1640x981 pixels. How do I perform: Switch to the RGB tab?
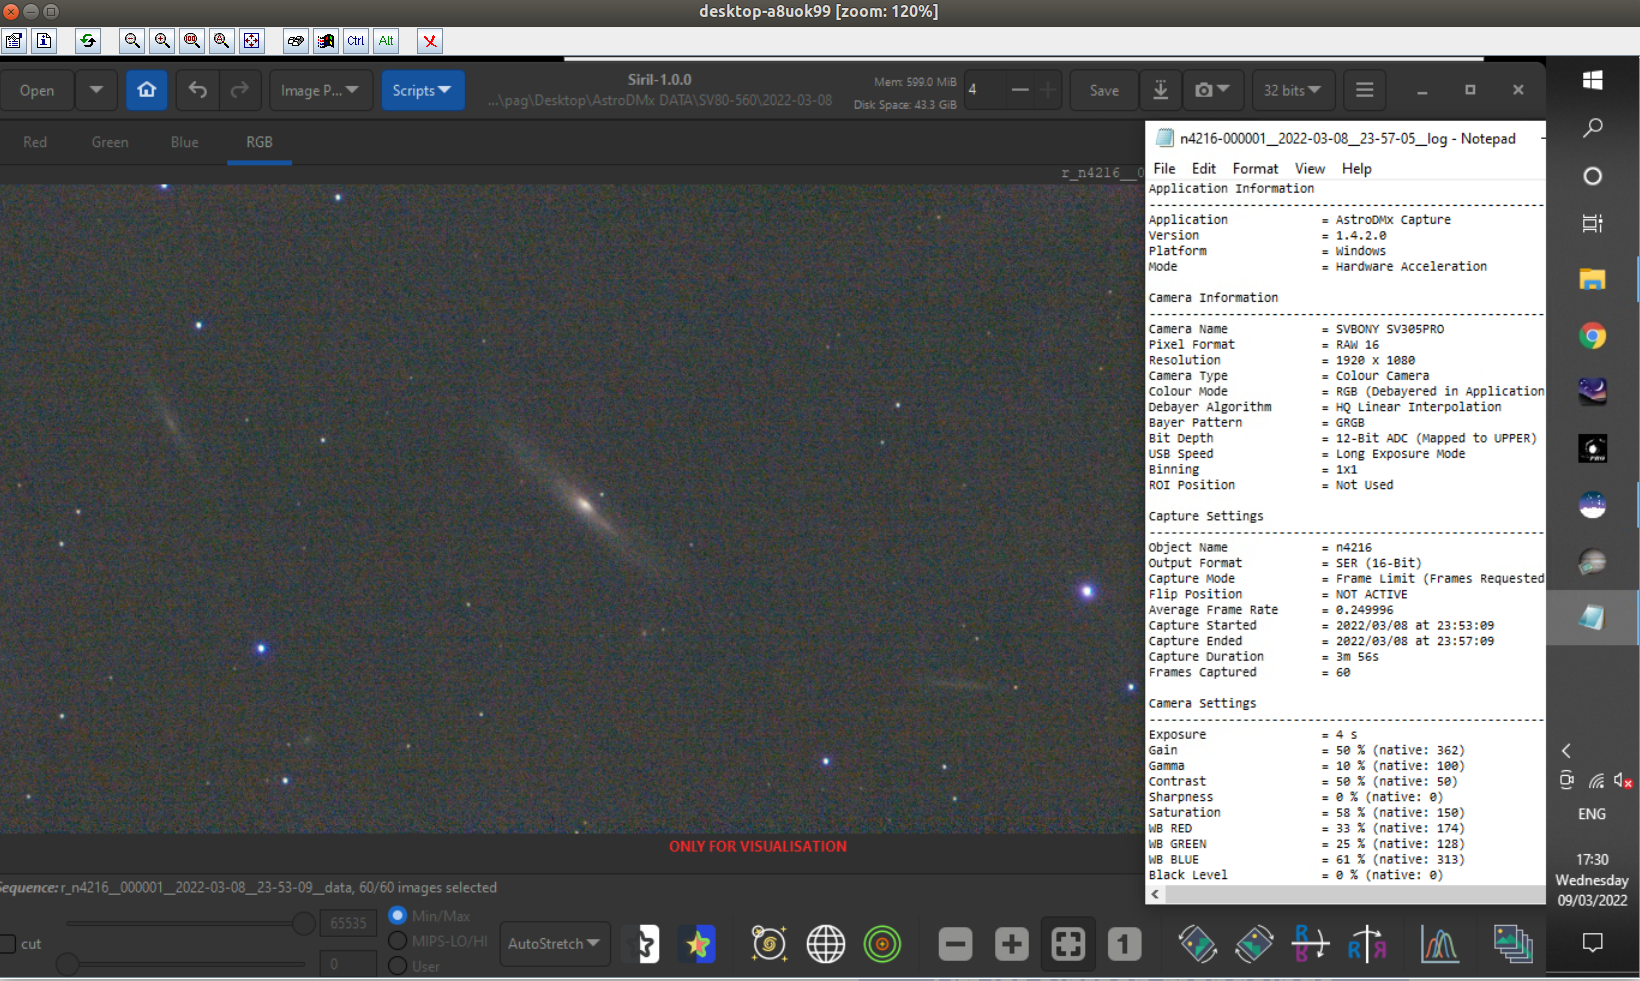pos(259,142)
